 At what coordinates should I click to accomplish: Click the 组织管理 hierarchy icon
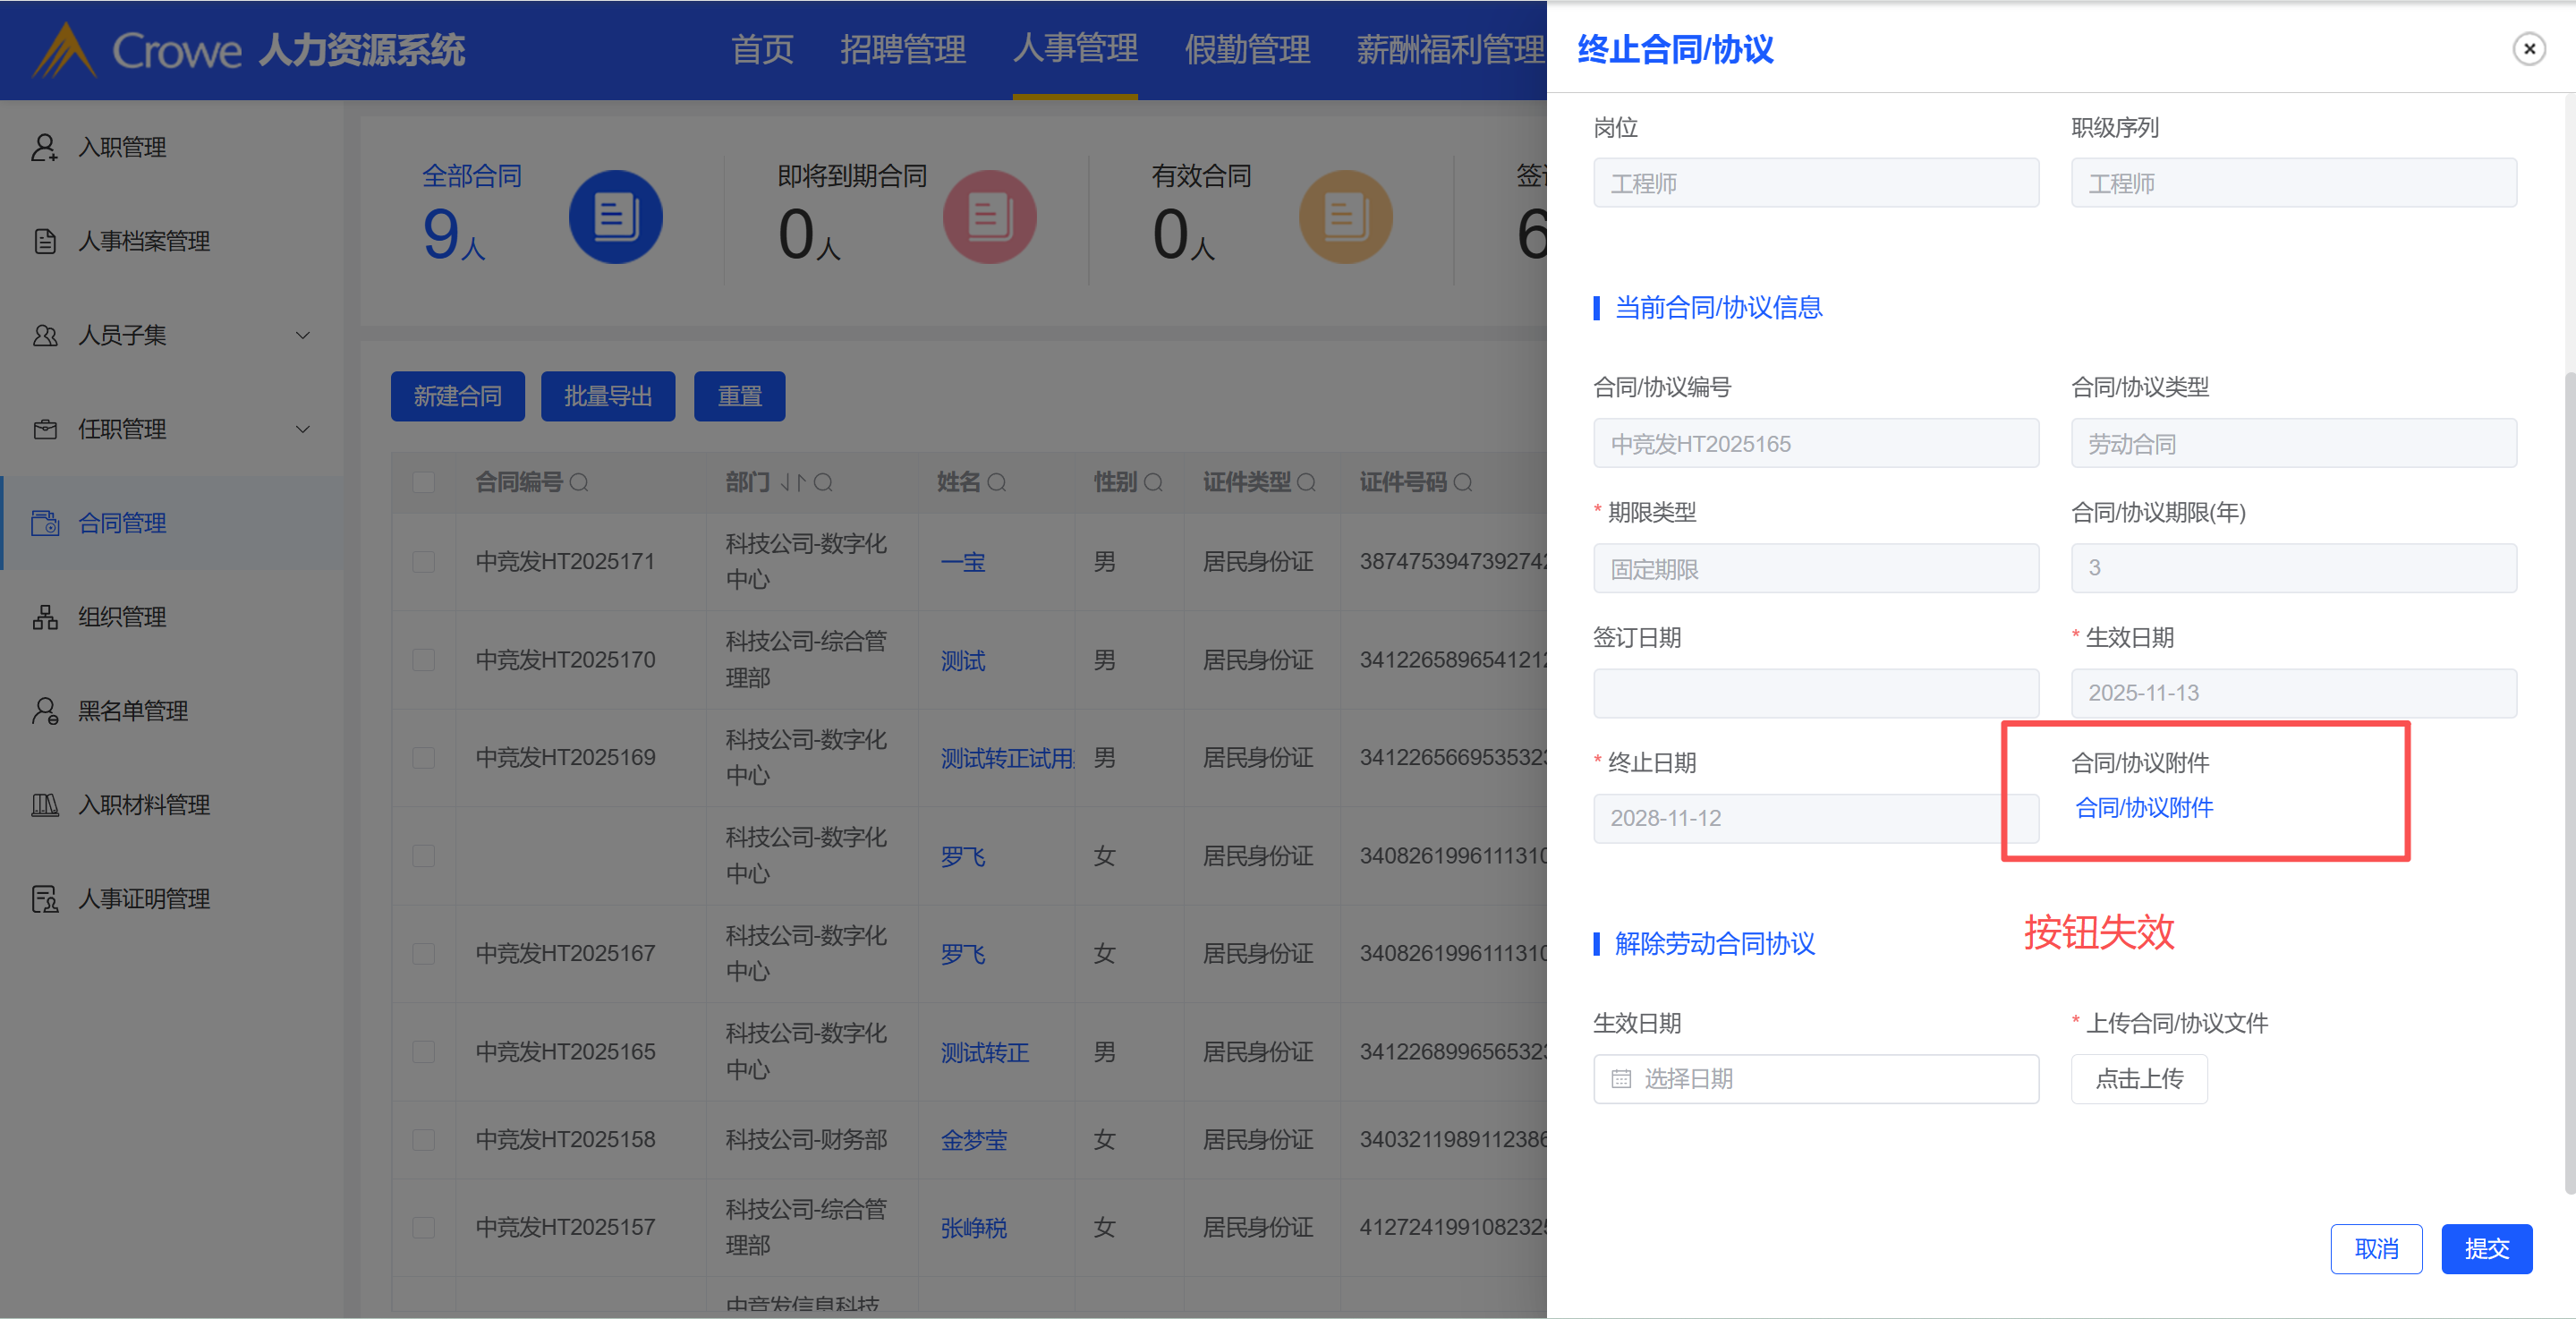pyautogui.click(x=44, y=617)
